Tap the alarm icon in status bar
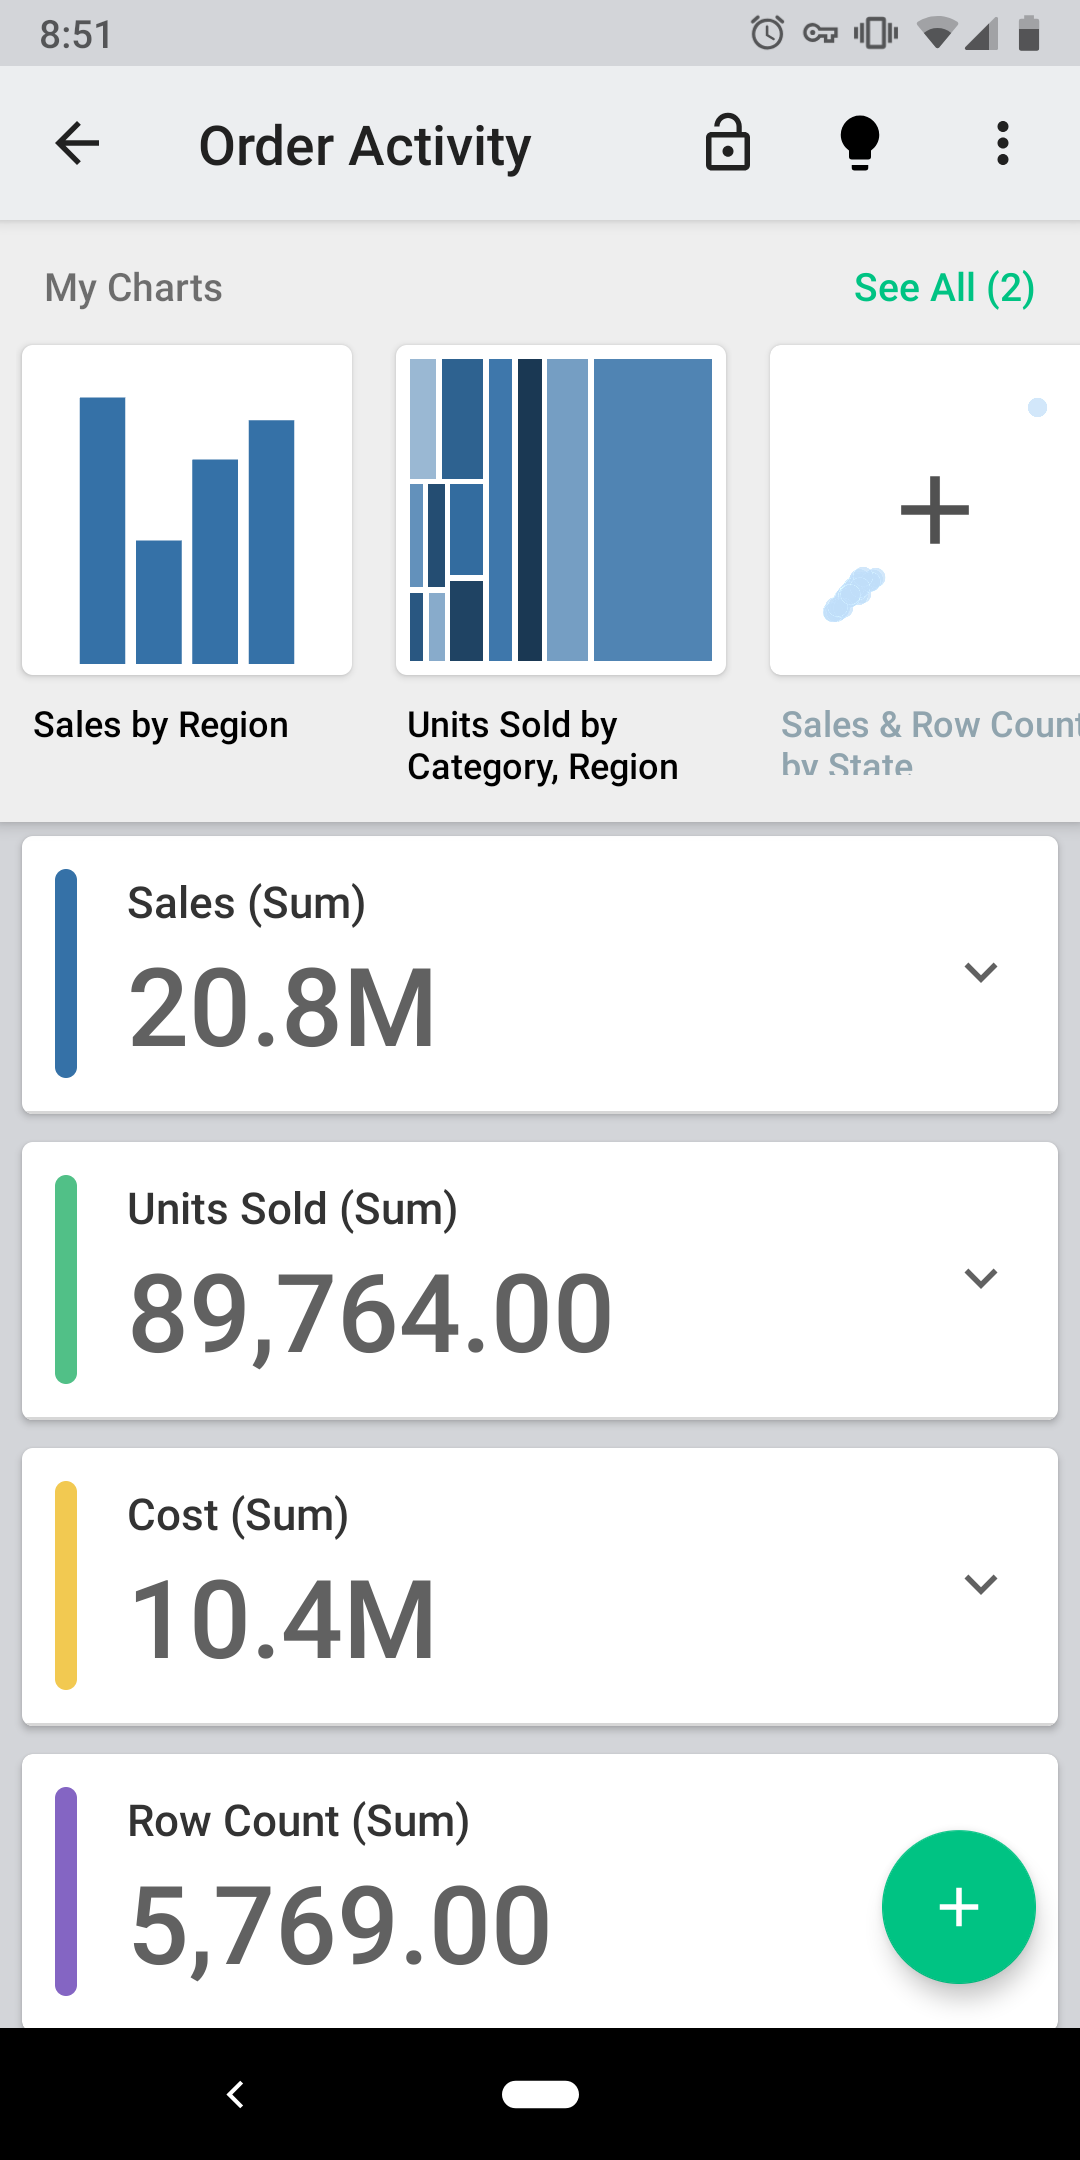 pyautogui.click(x=767, y=34)
